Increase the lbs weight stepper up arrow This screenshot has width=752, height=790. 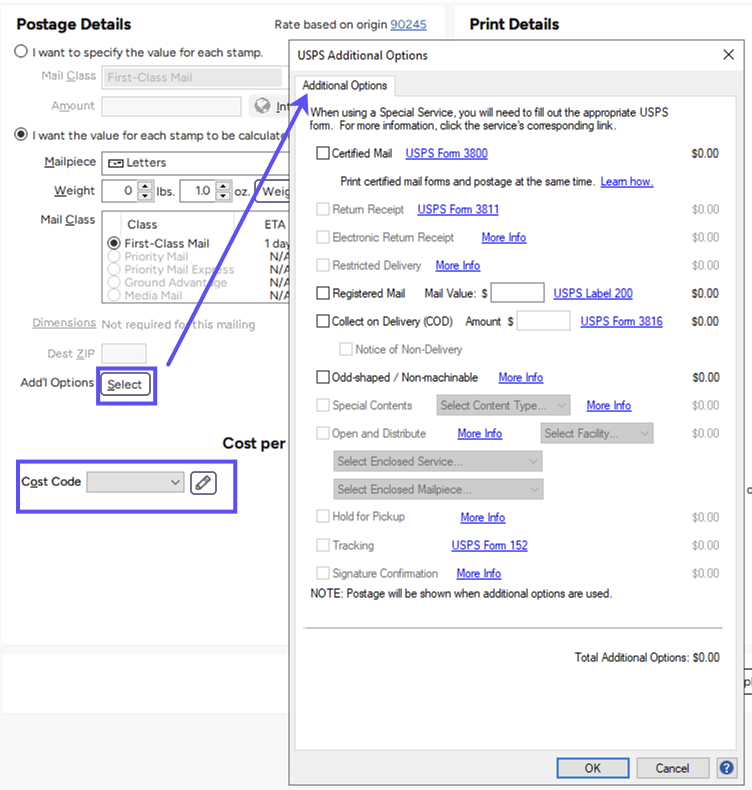coord(145,185)
